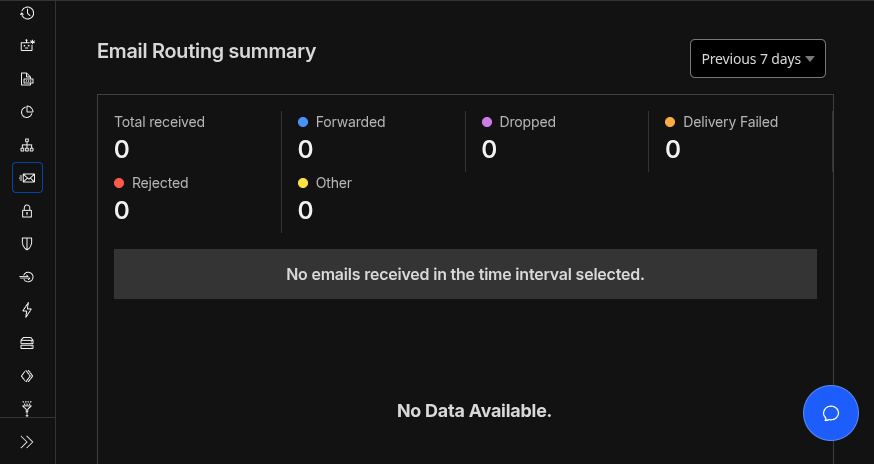Open the Caching stacked drive icon
The image size is (874, 464).
pyautogui.click(x=27, y=343)
